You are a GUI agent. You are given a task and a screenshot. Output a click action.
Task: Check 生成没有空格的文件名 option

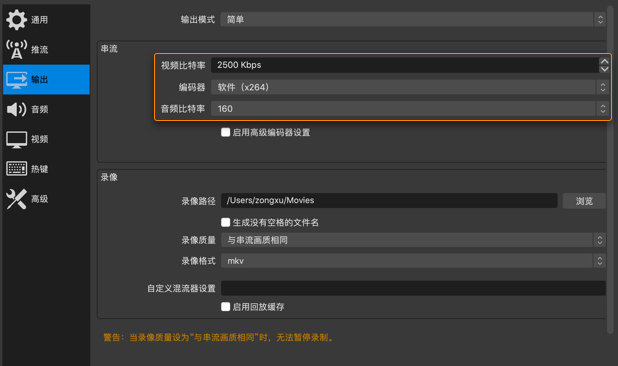[225, 222]
